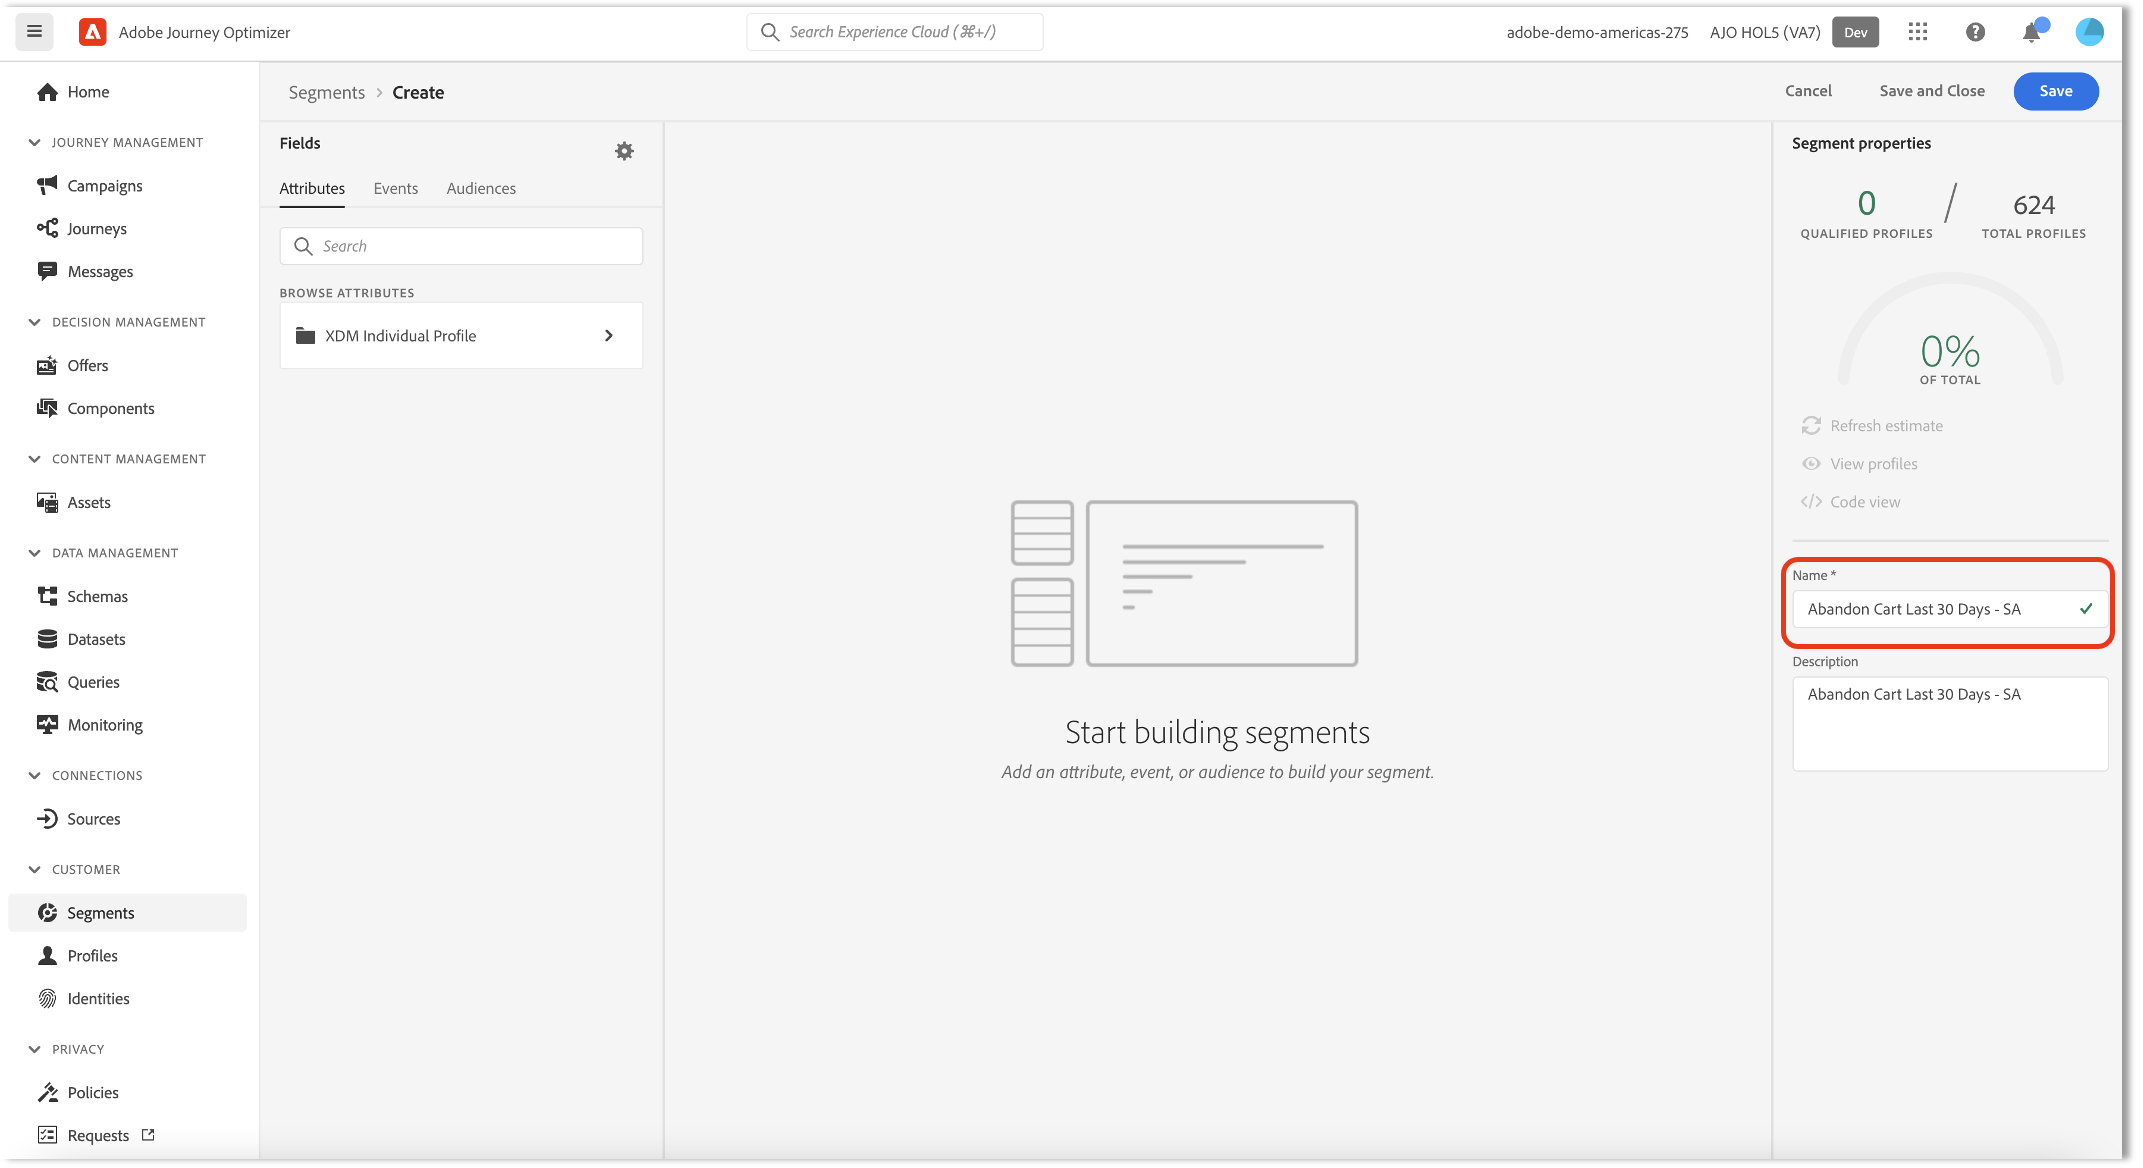Open Profiles from sidebar
Screen dimensions: 2143x1168
tap(77, 957)
